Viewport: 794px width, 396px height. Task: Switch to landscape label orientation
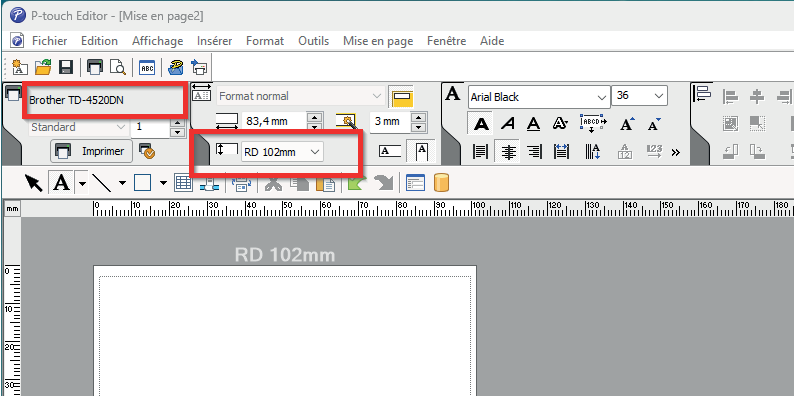[390, 151]
